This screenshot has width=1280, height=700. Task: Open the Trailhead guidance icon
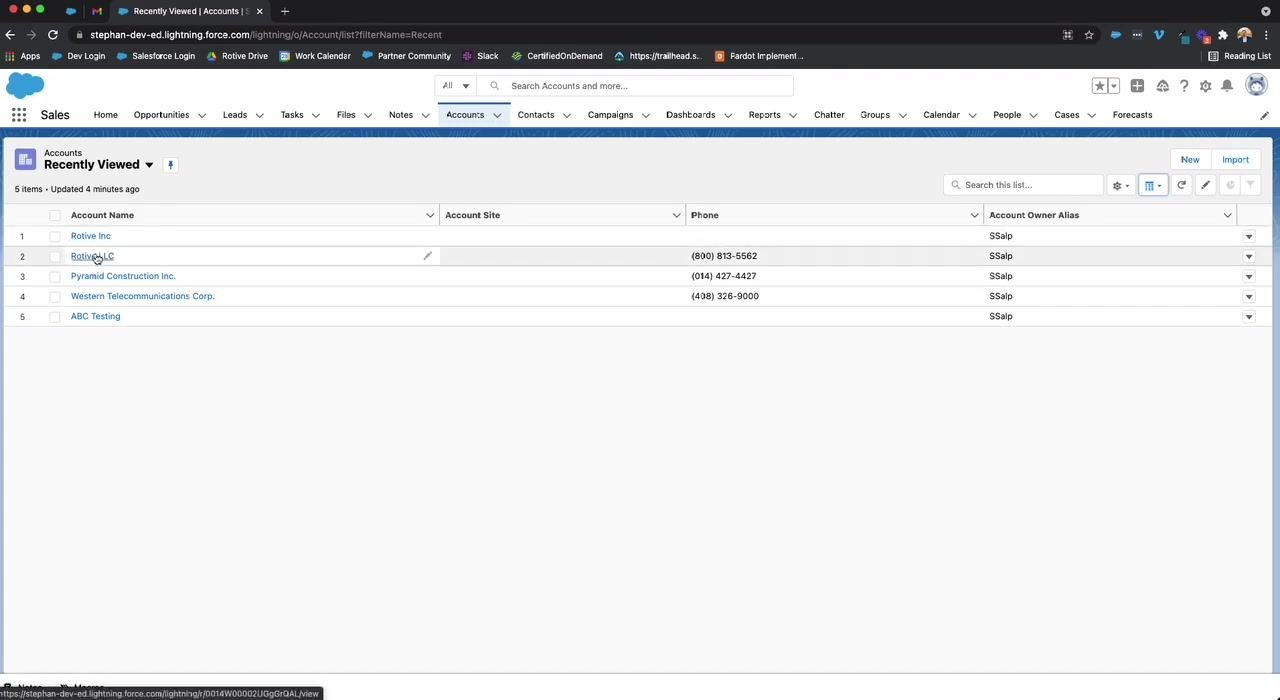pyautogui.click(x=1162, y=86)
